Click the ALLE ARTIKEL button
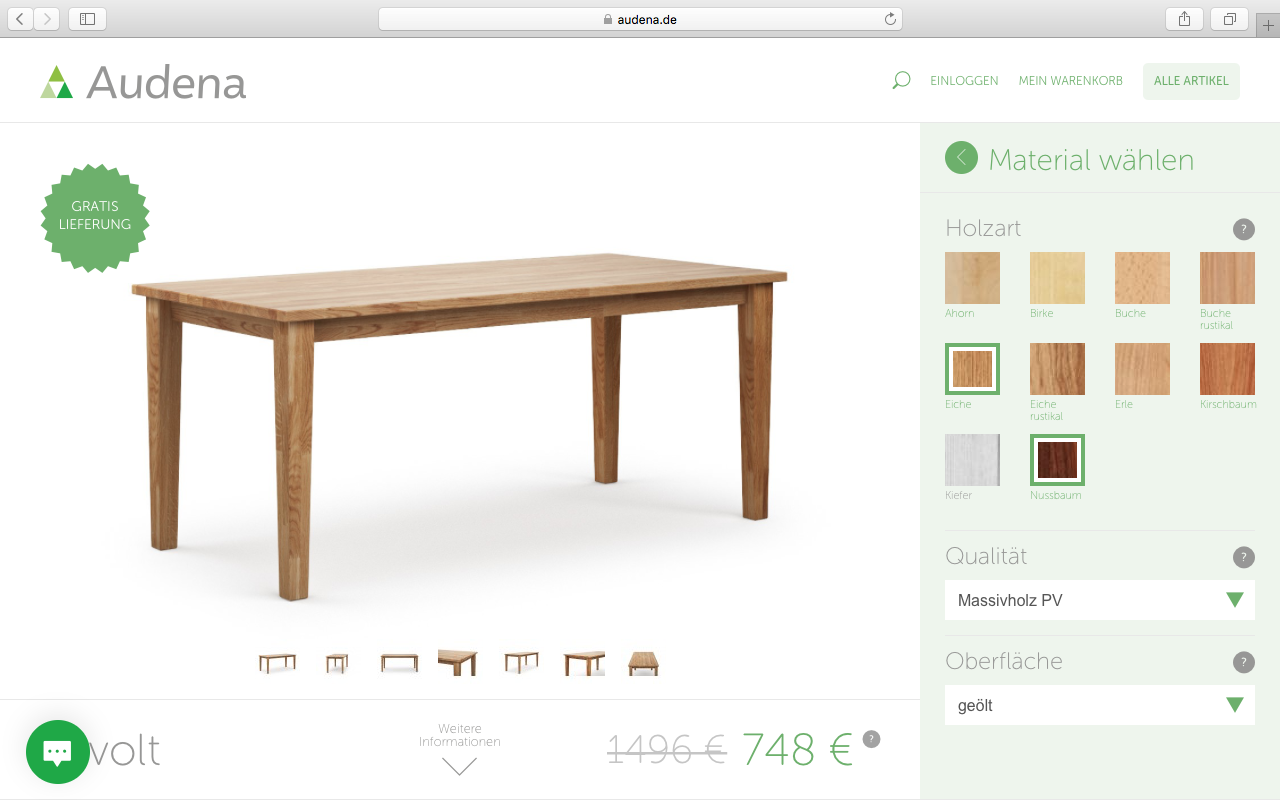Image resolution: width=1280 pixels, height=800 pixels. (1191, 81)
